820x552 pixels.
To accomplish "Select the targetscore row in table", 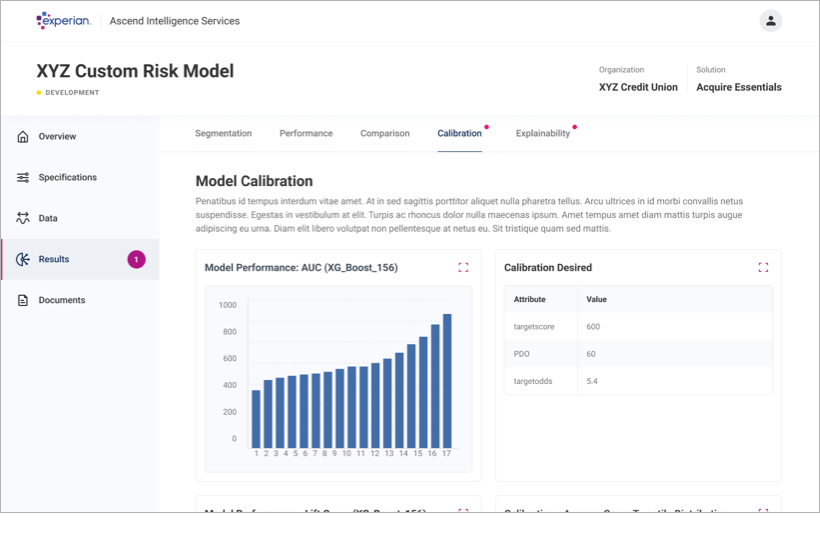I will (x=638, y=327).
